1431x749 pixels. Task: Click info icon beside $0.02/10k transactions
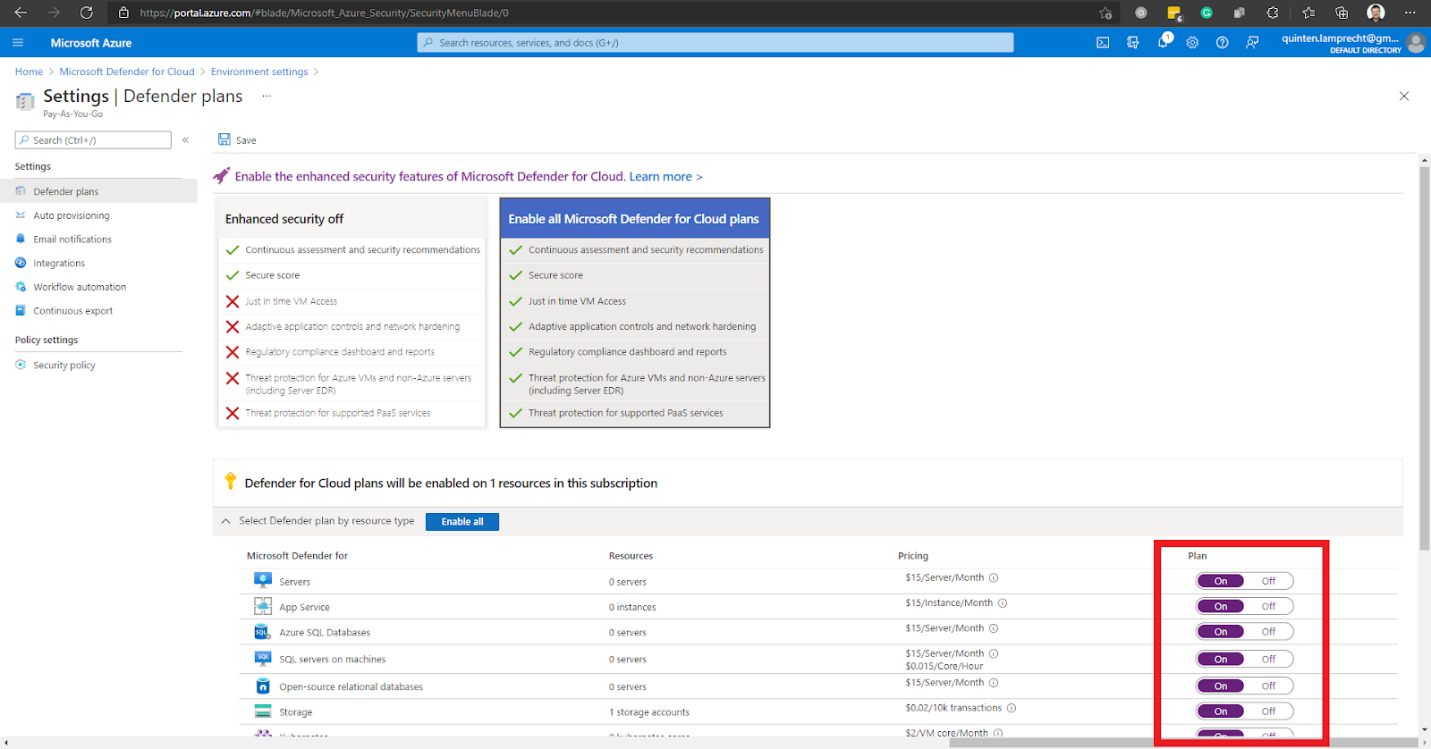(x=1011, y=708)
